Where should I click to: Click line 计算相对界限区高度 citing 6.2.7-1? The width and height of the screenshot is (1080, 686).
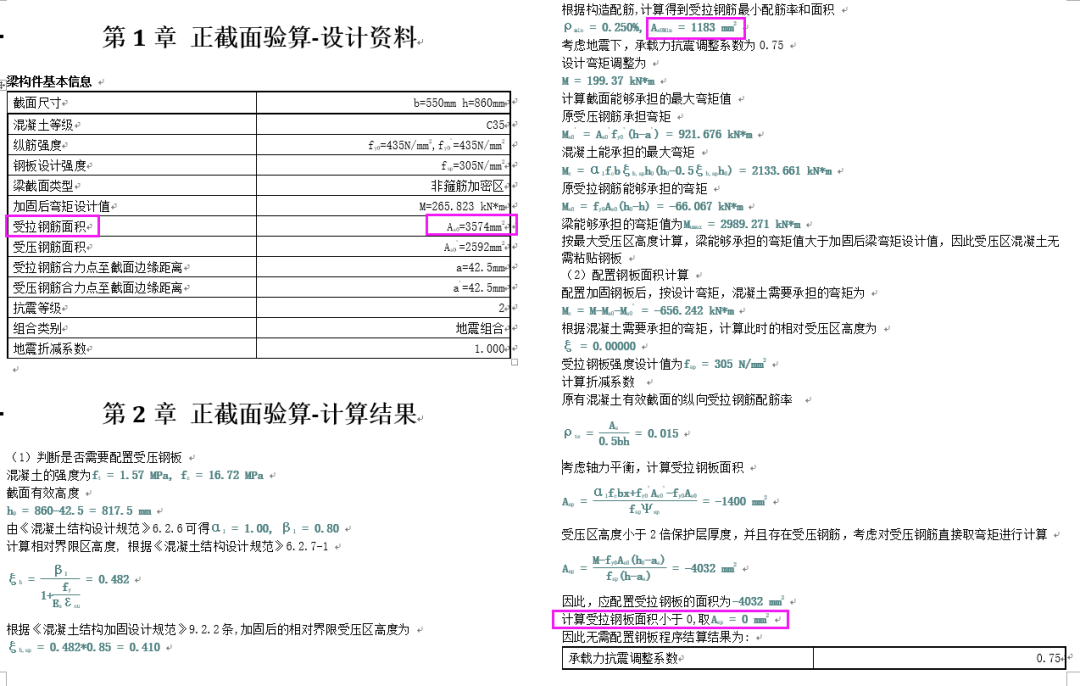pyautogui.click(x=167, y=546)
